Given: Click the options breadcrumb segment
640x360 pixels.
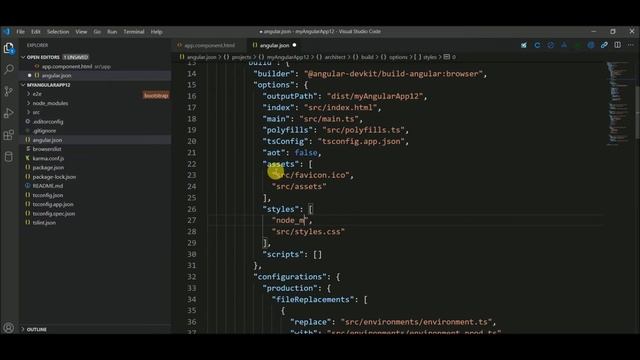Looking at the screenshot, I should [398, 57].
